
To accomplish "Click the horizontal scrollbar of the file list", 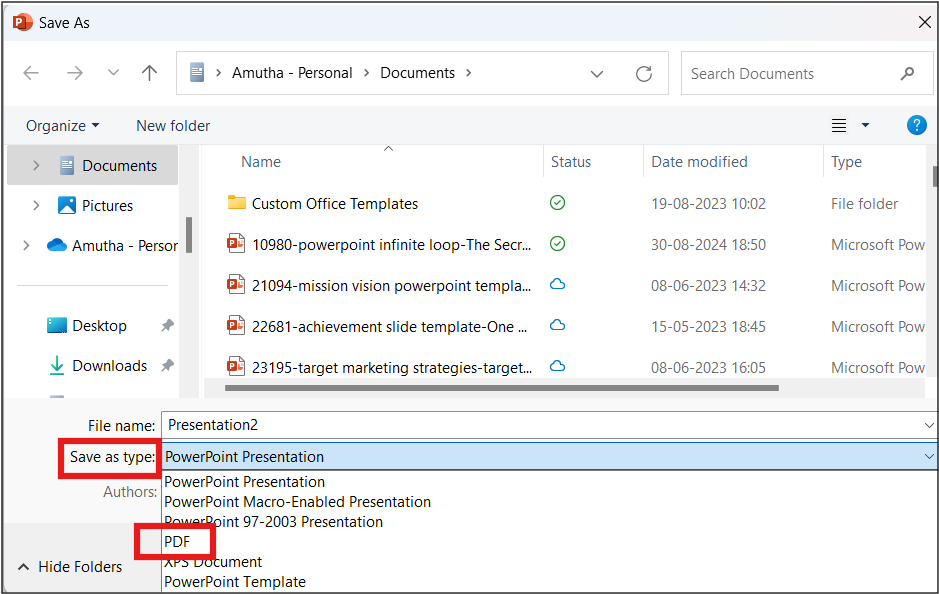I will click(x=501, y=388).
